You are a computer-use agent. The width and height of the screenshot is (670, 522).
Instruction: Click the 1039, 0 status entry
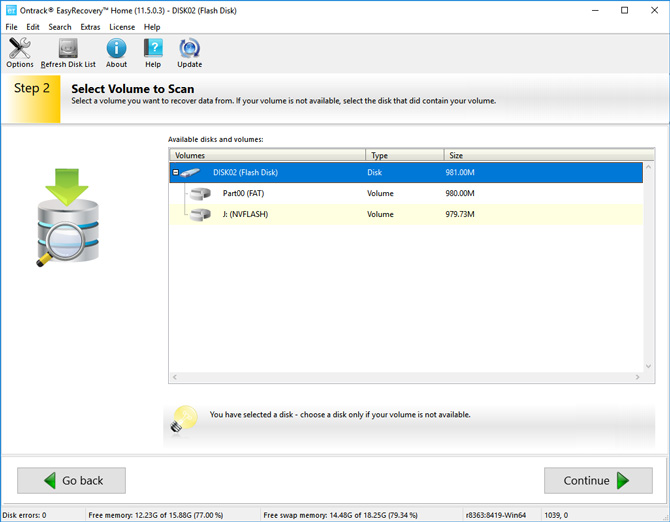(556, 515)
